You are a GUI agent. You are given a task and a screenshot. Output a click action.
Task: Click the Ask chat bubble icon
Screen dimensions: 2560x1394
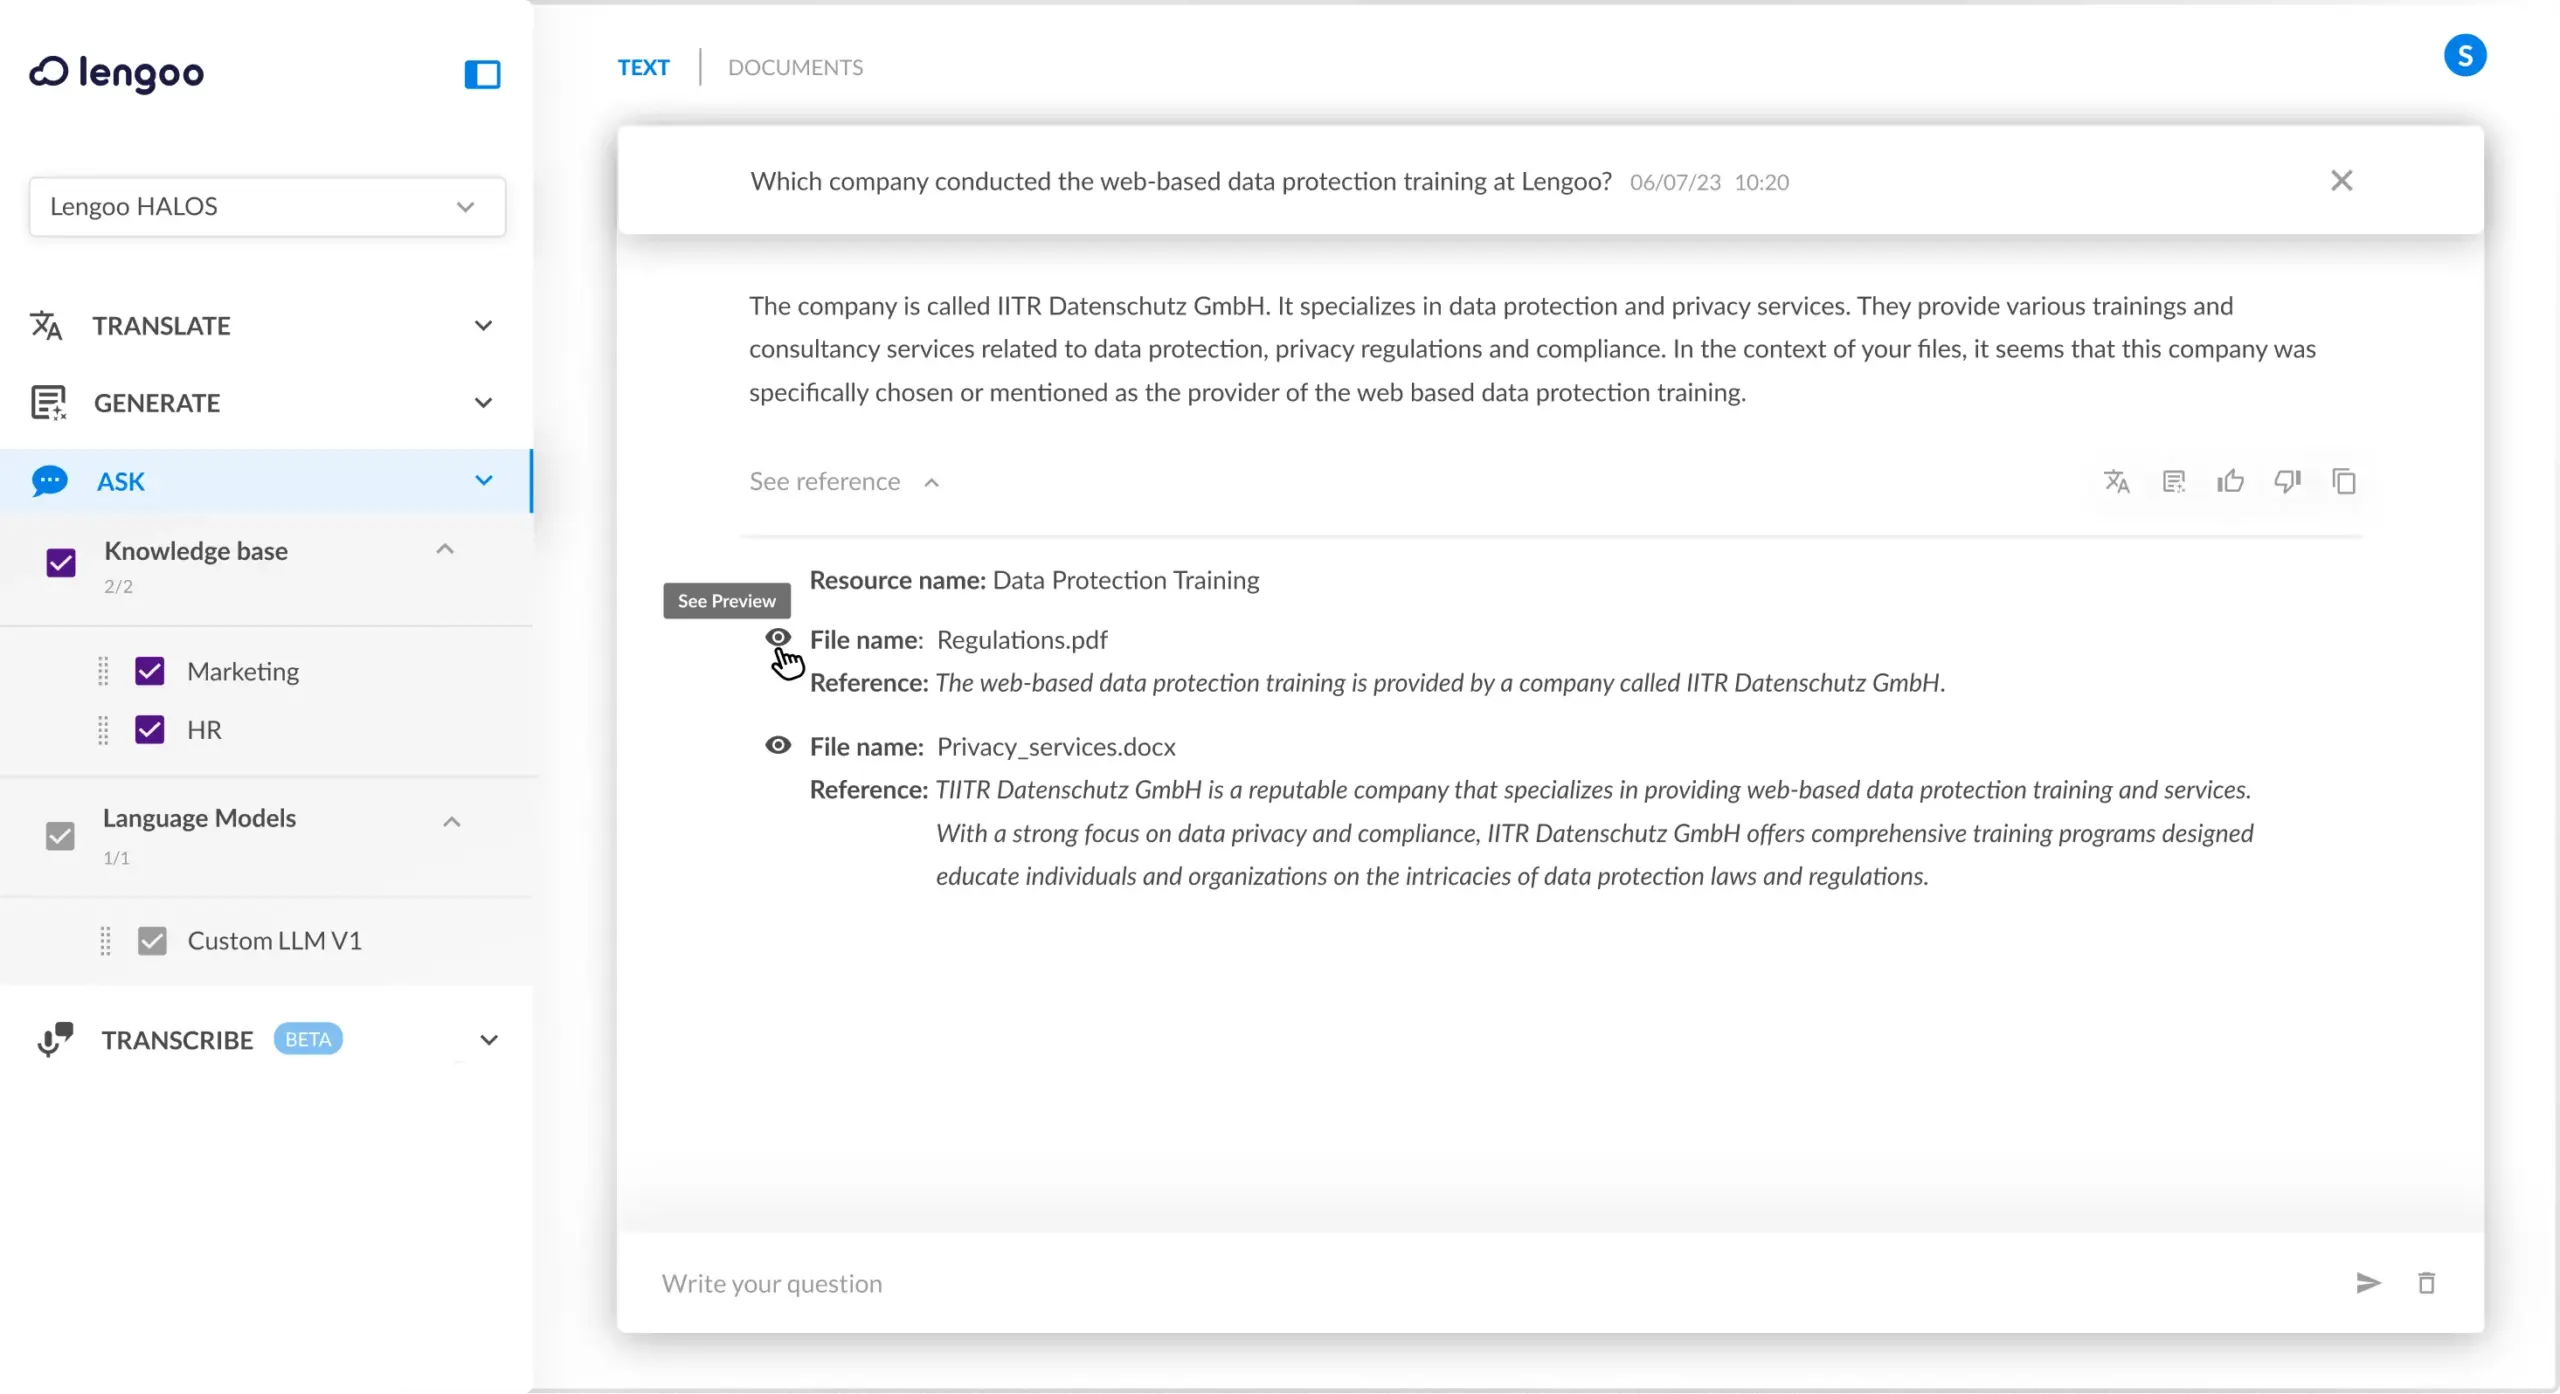pyautogui.click(x=49, y=481)
